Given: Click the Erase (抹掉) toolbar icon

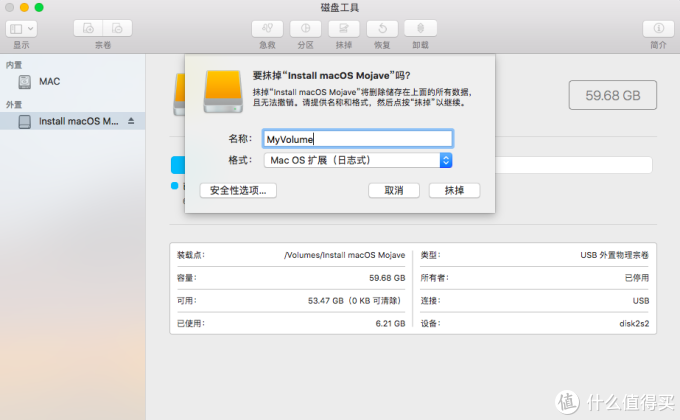Looking at the screenshot, I should point(343,29).
